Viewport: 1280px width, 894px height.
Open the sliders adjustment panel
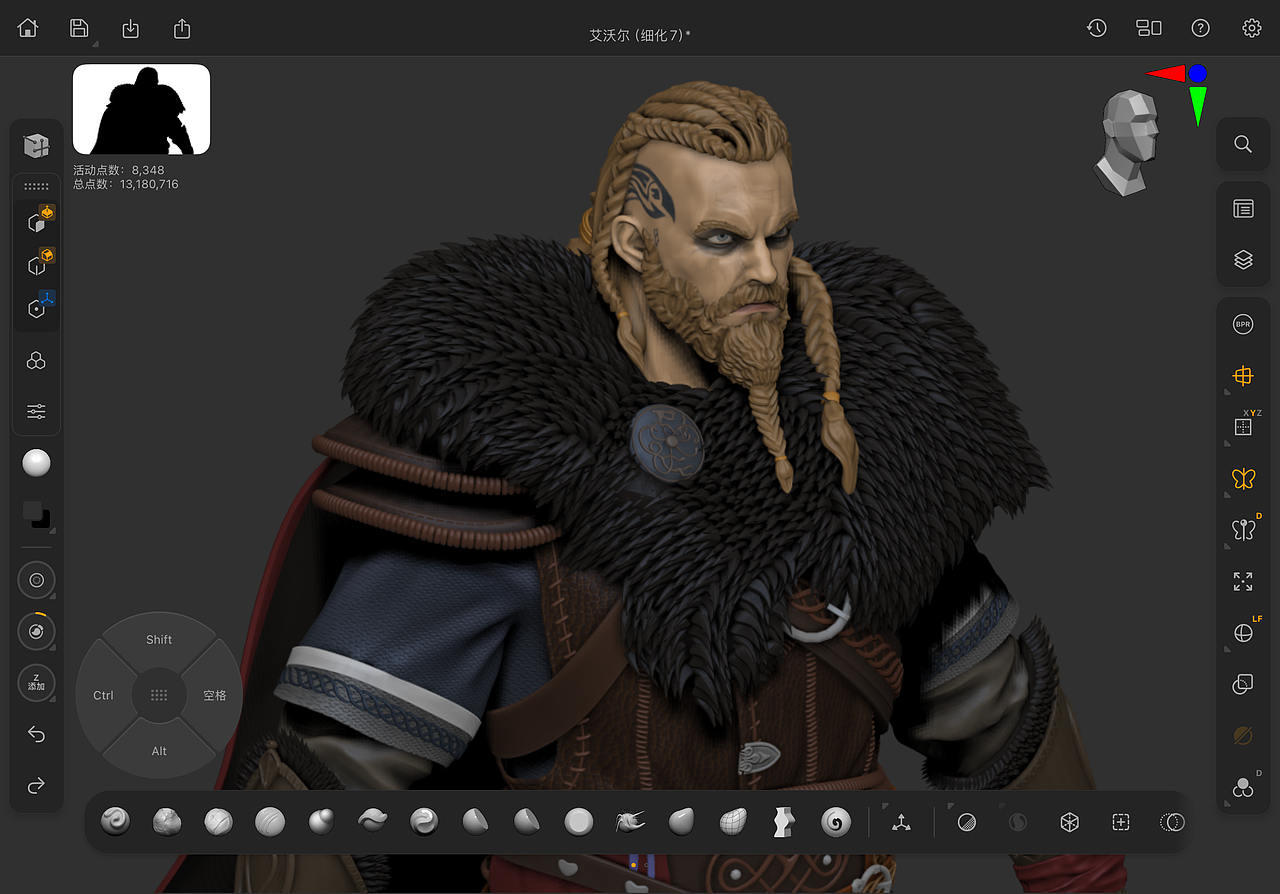pos(36,412)
